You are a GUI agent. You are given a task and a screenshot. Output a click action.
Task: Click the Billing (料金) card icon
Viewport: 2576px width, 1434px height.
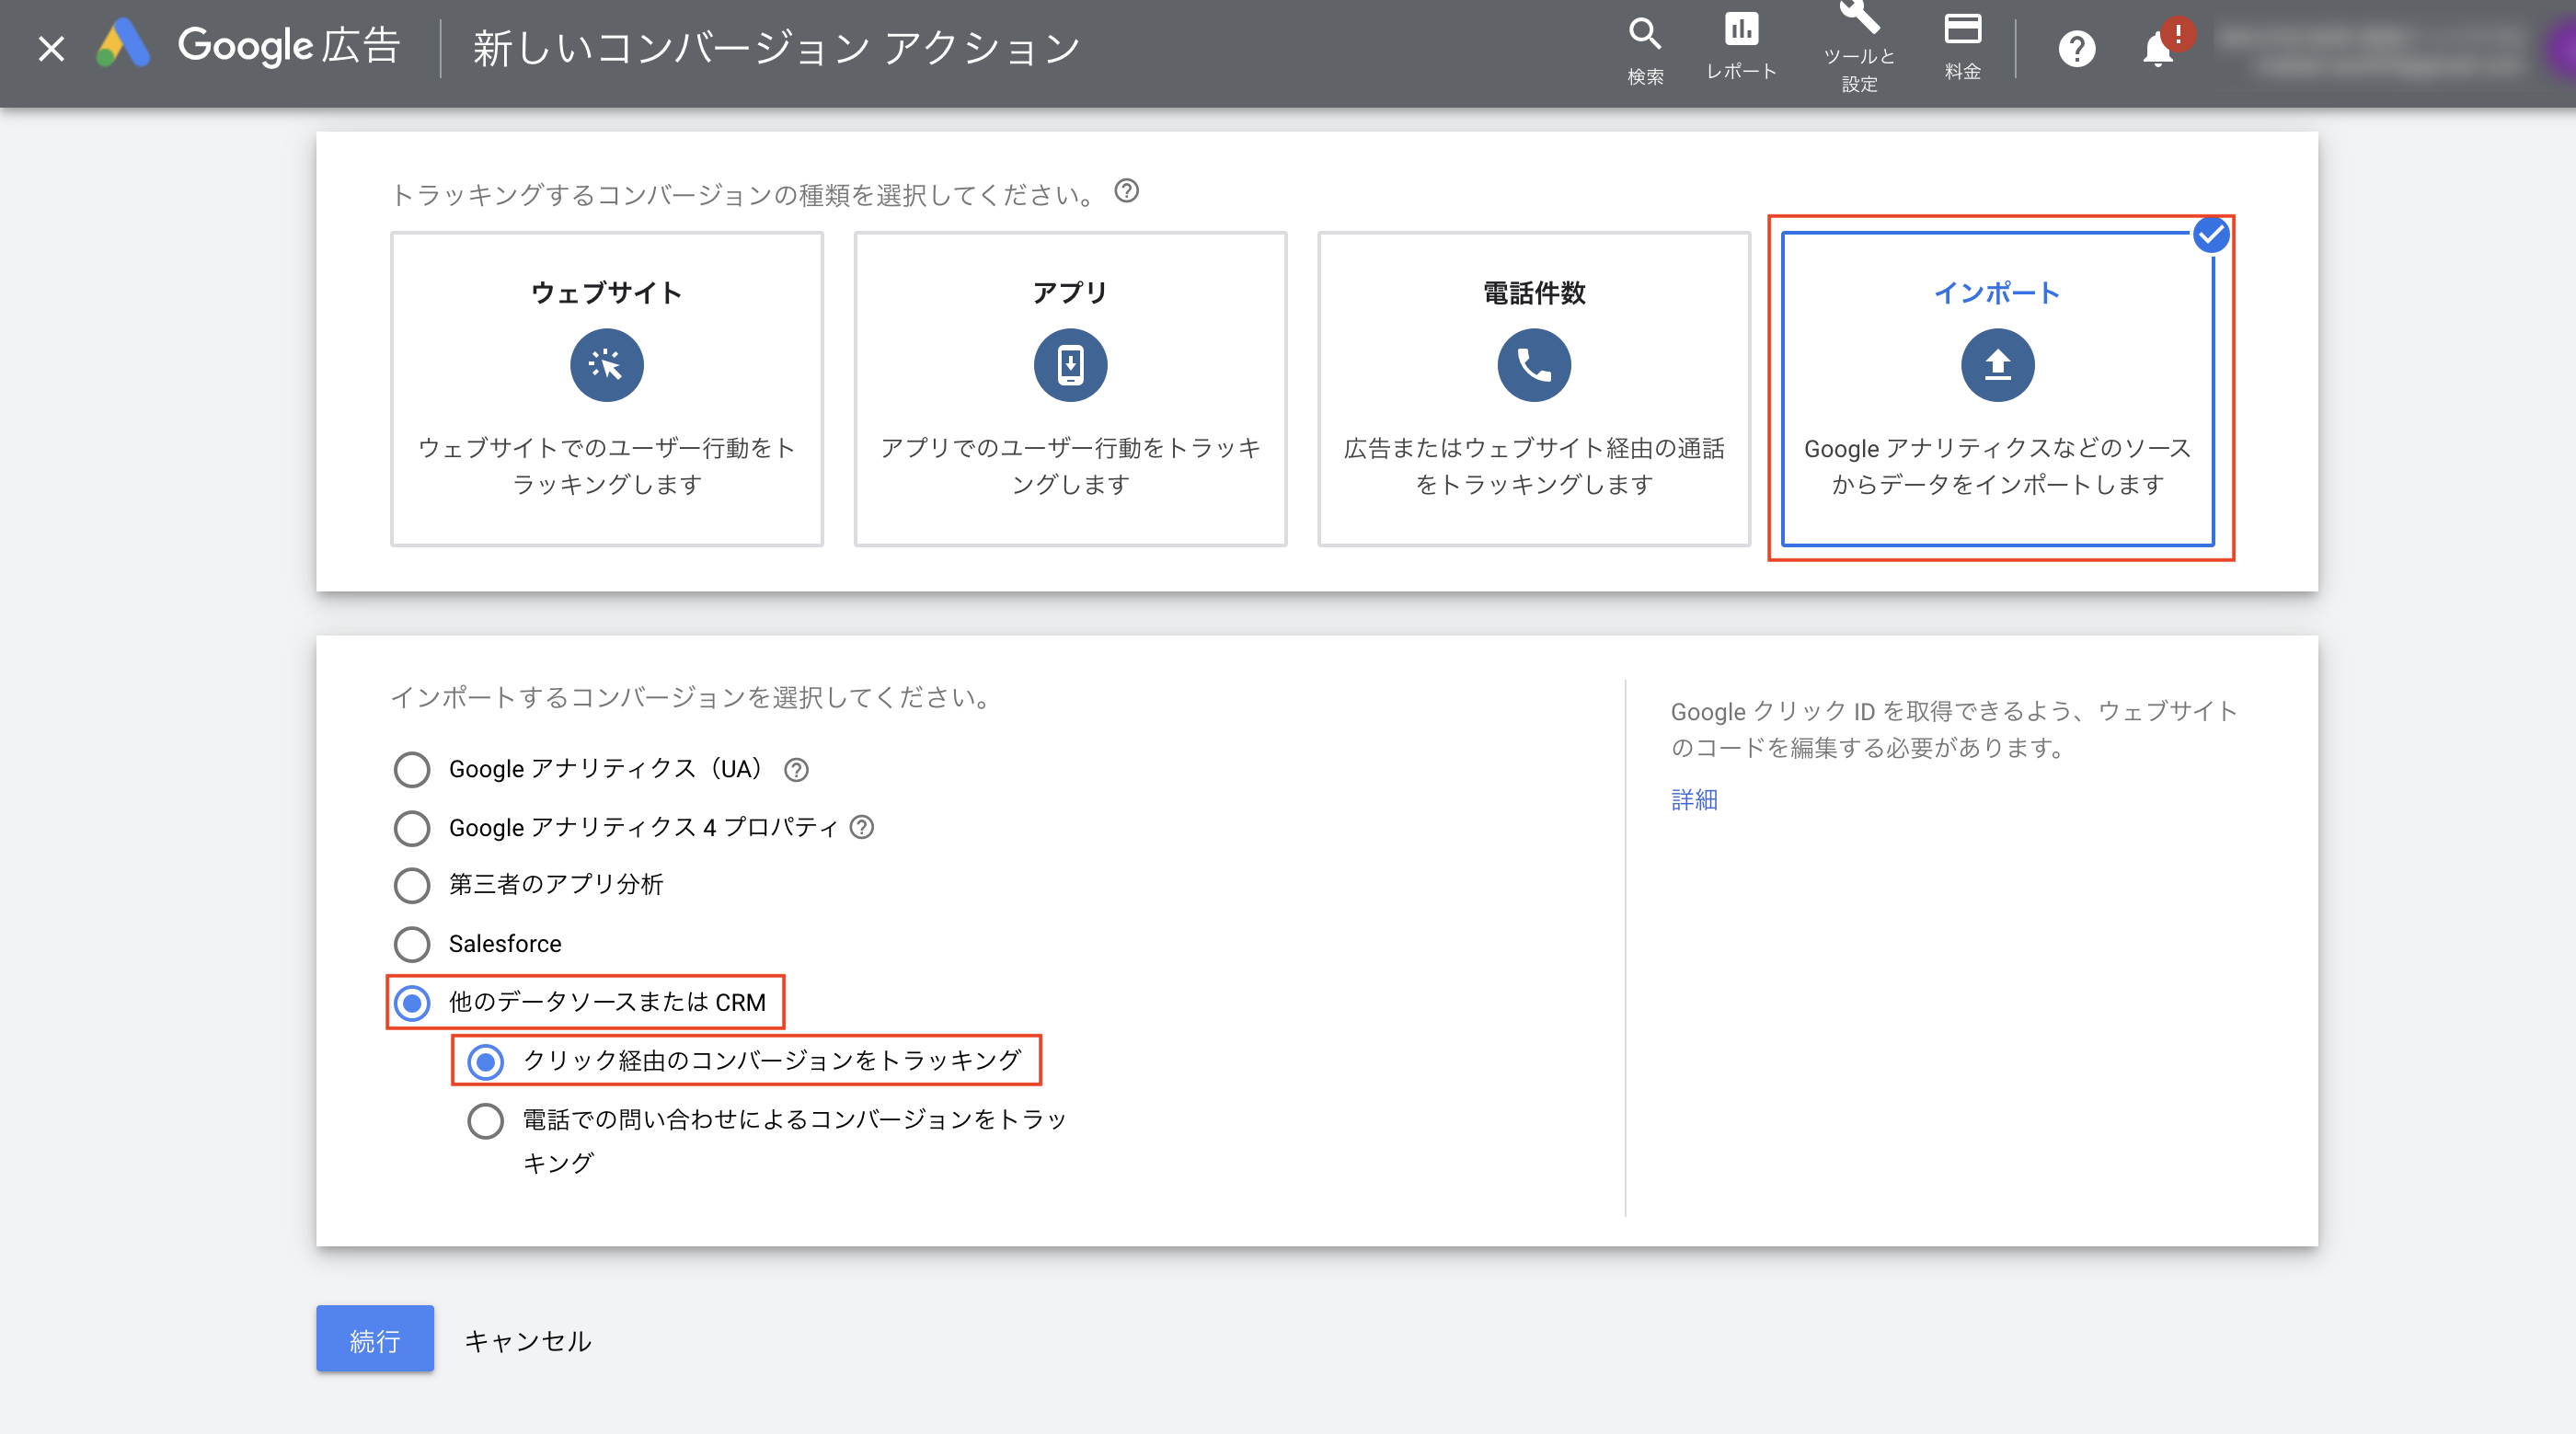coord(1962,30)
